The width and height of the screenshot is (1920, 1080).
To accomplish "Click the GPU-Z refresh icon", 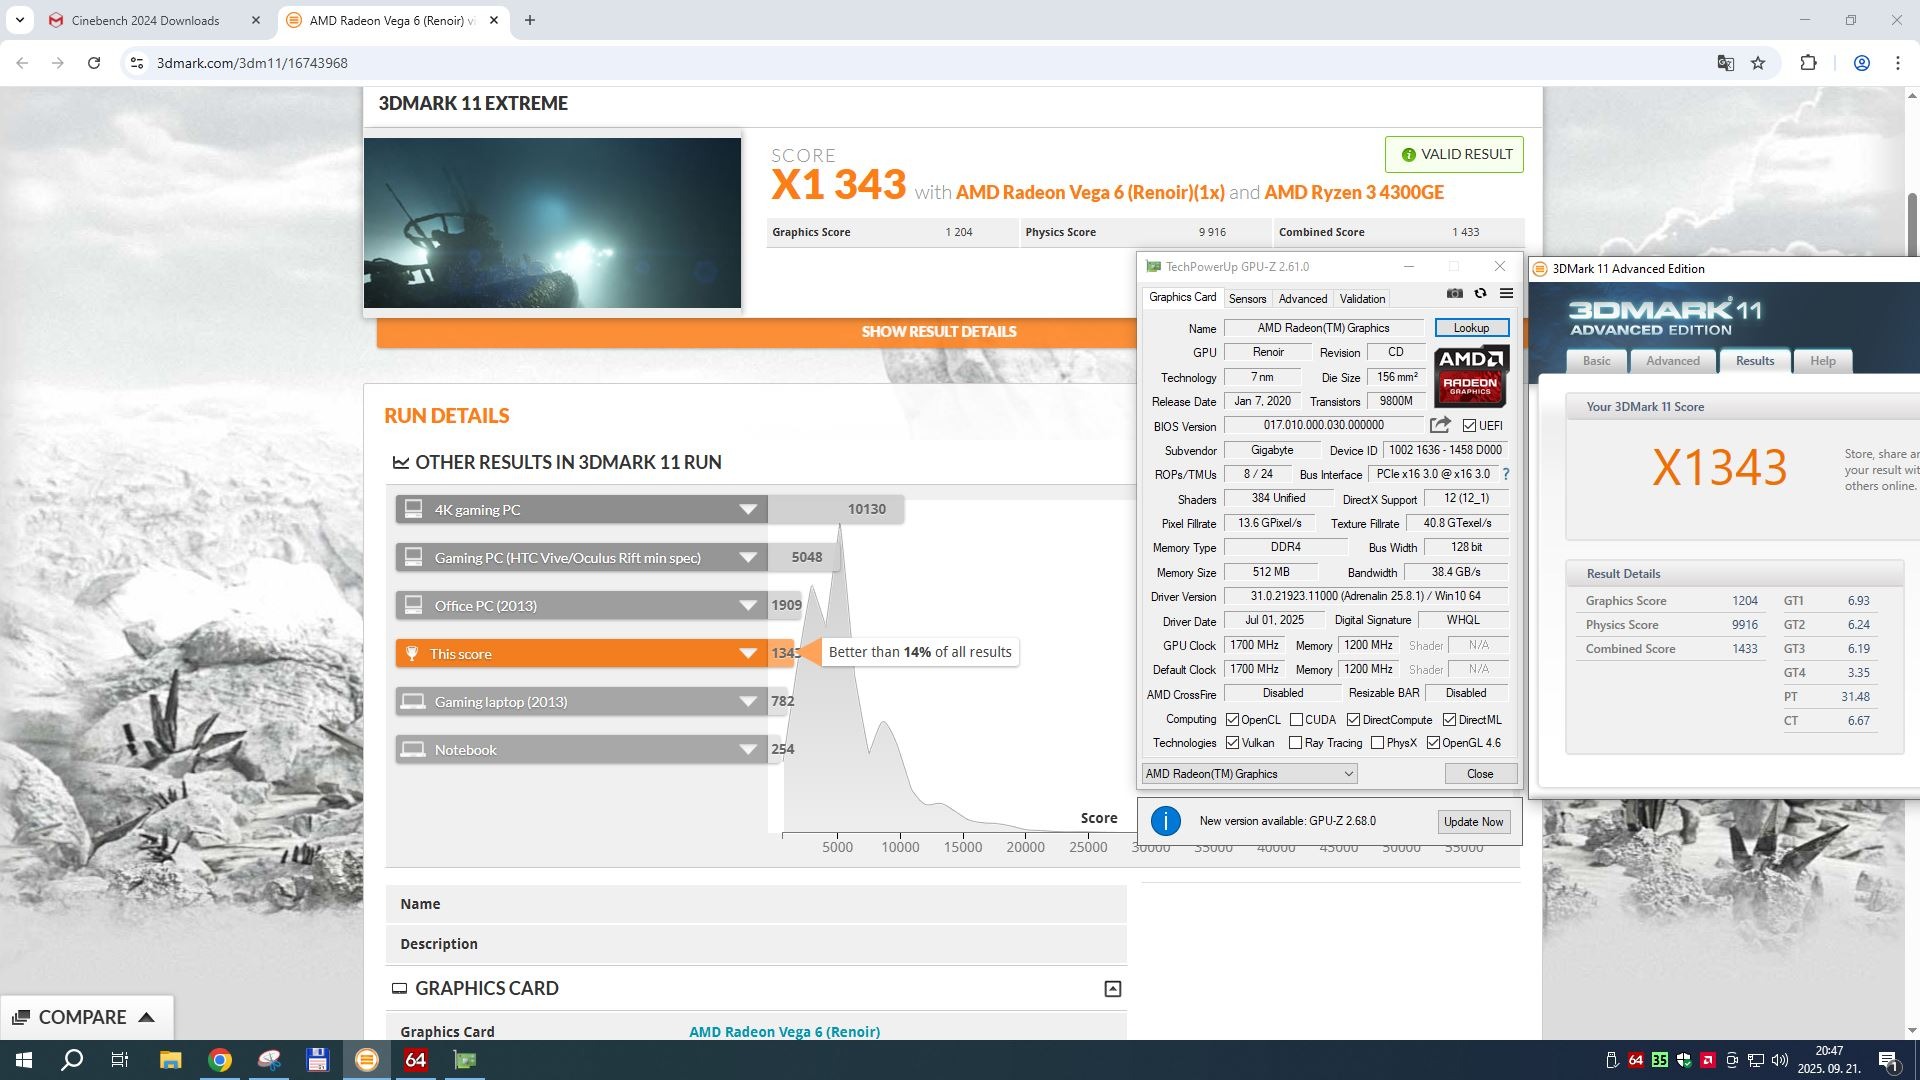I will click(x=1480, y=293).
